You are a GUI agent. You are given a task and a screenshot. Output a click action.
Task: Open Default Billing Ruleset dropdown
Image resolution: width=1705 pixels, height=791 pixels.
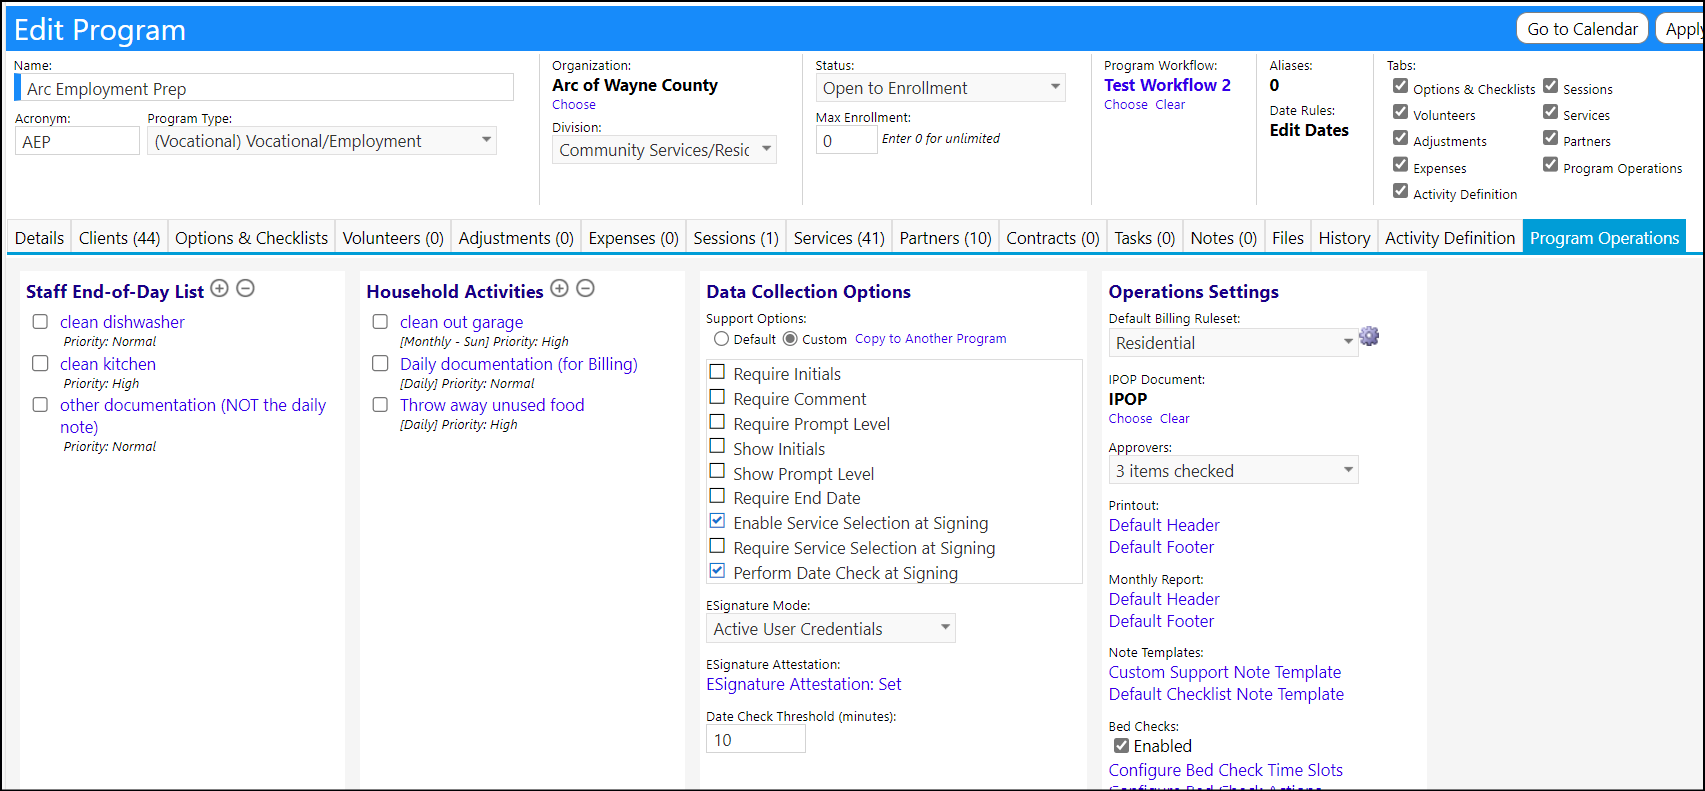tap(1234, 343)
